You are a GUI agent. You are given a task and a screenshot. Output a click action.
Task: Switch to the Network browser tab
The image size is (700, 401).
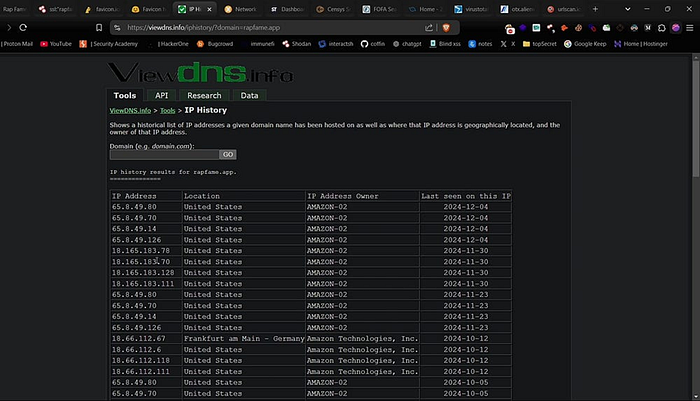(241, 9)
